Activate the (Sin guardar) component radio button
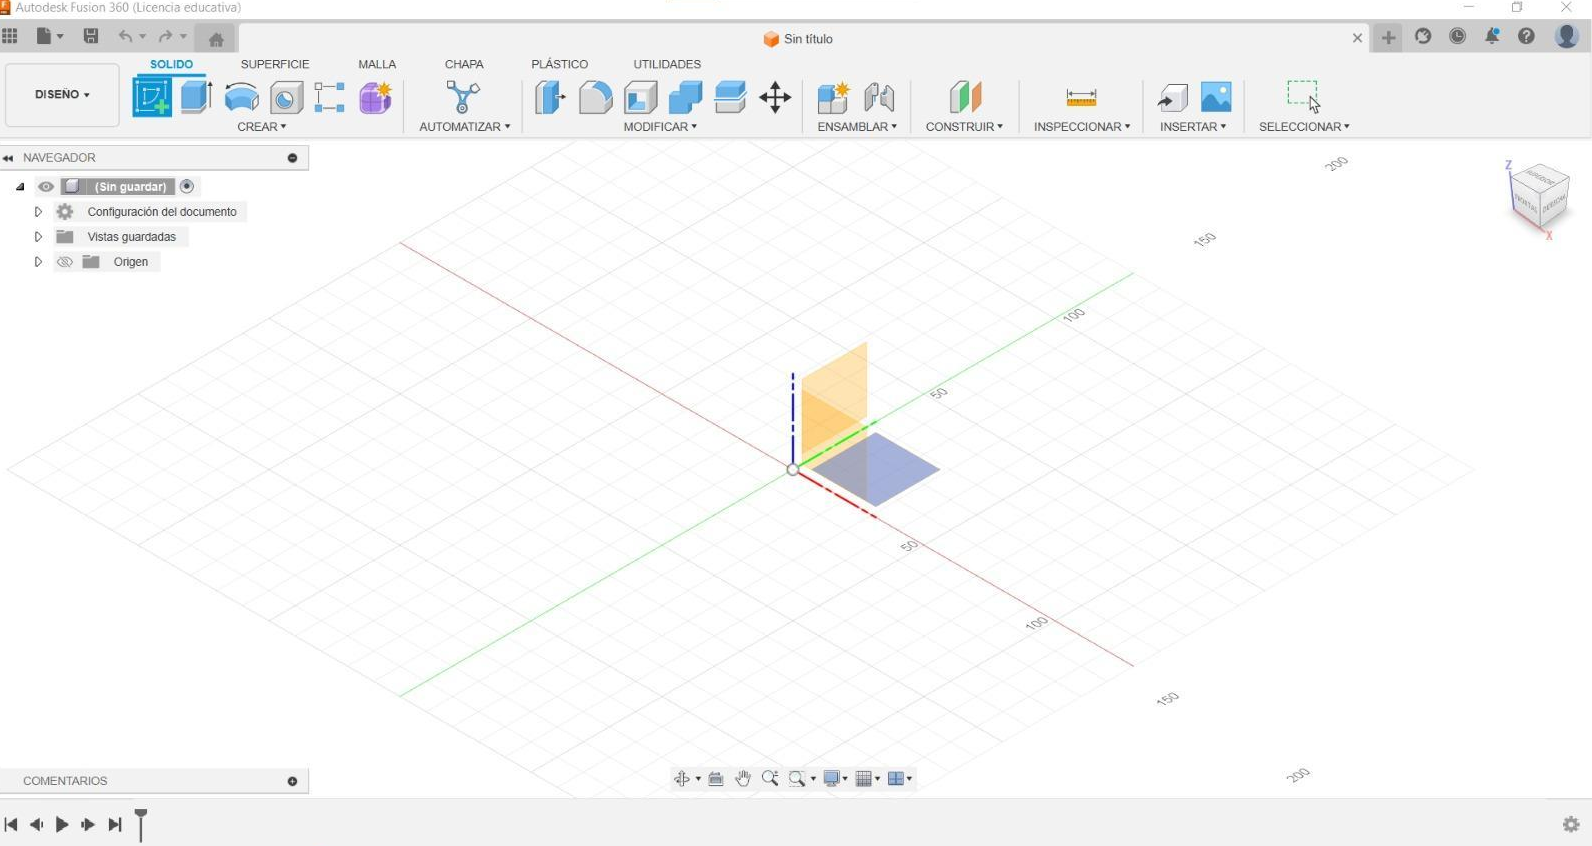Screen dimensions: 1592x846 tap(187, 187)
